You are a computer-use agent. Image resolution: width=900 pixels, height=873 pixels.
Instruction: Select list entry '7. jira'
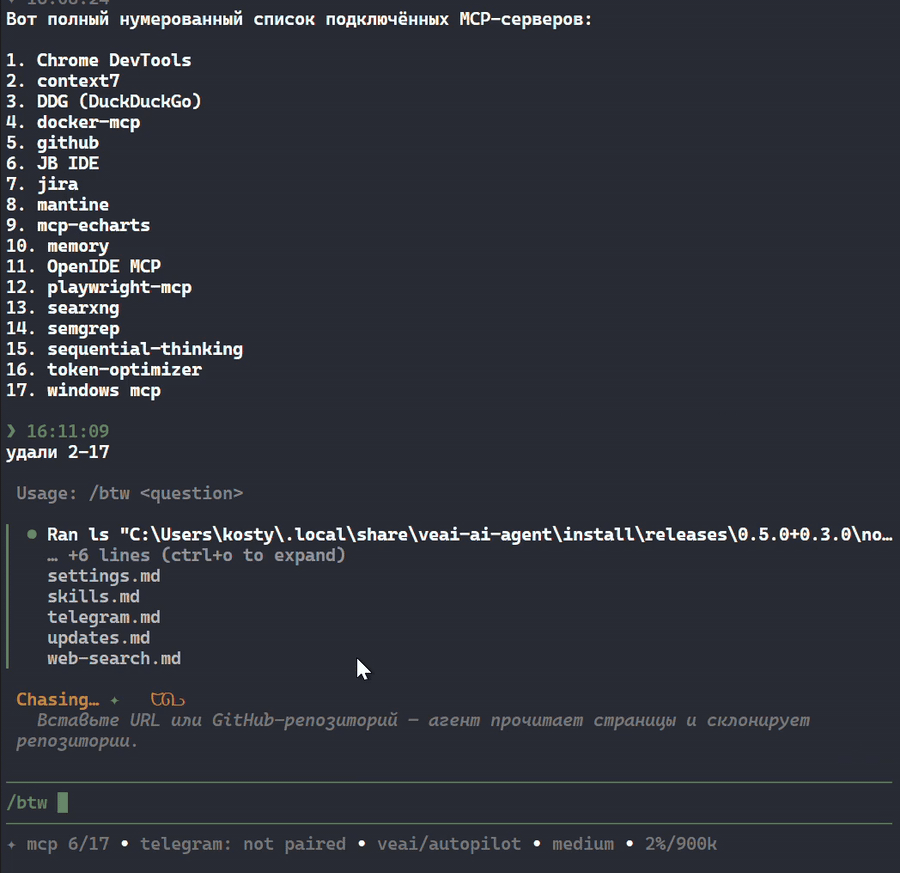pos(42,184)
